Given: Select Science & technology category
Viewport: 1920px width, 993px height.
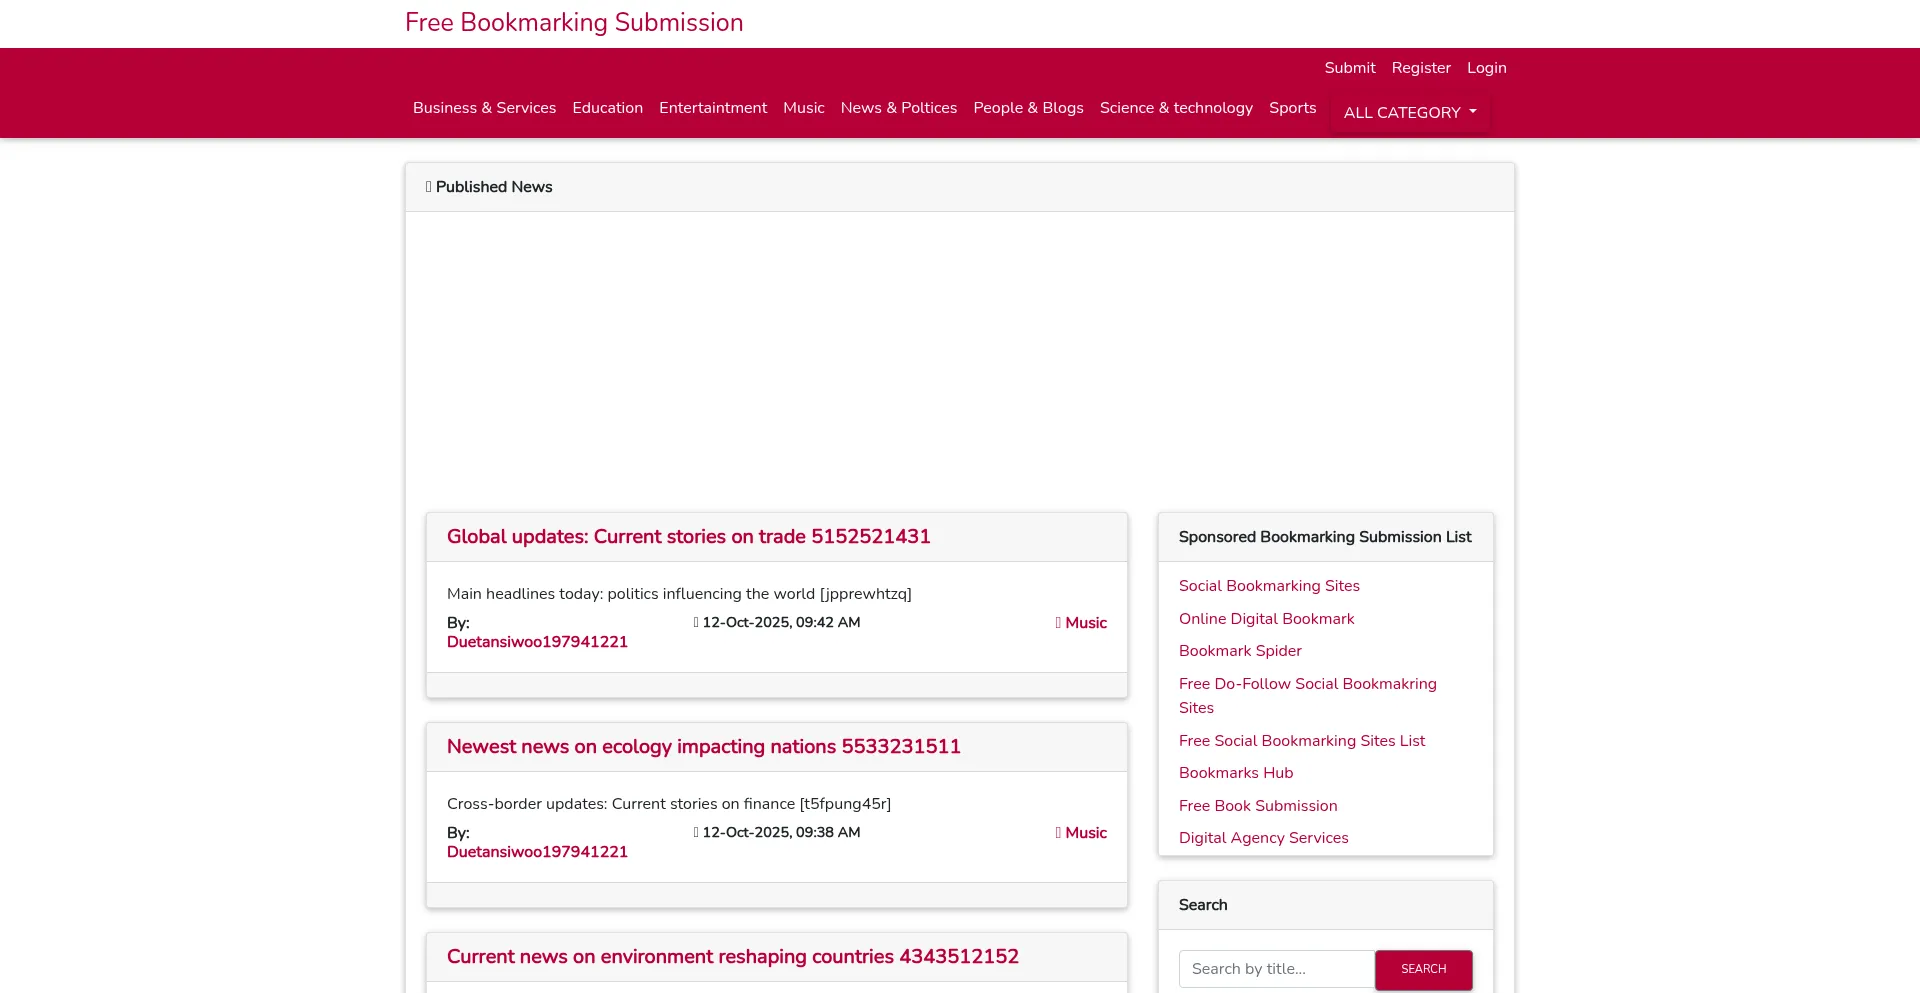Looking at the screenshot, I should (1175, 108).
